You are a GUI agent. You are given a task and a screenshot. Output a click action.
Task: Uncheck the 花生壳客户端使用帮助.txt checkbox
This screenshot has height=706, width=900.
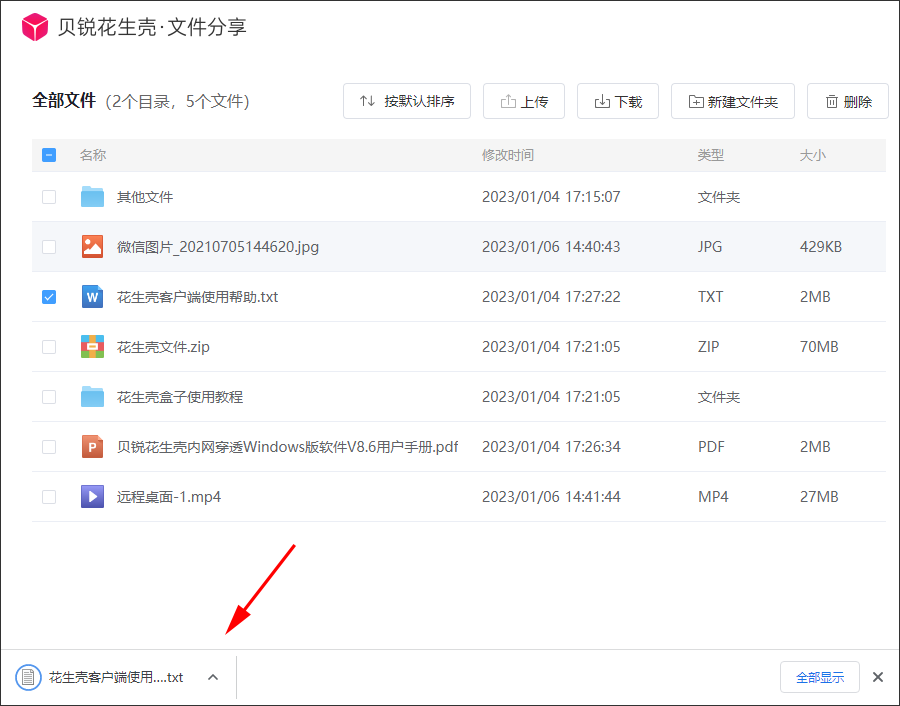49,297
